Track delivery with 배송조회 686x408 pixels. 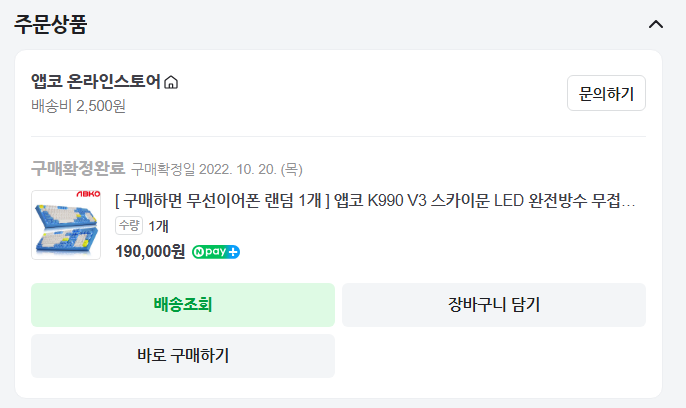coord(183,305)
